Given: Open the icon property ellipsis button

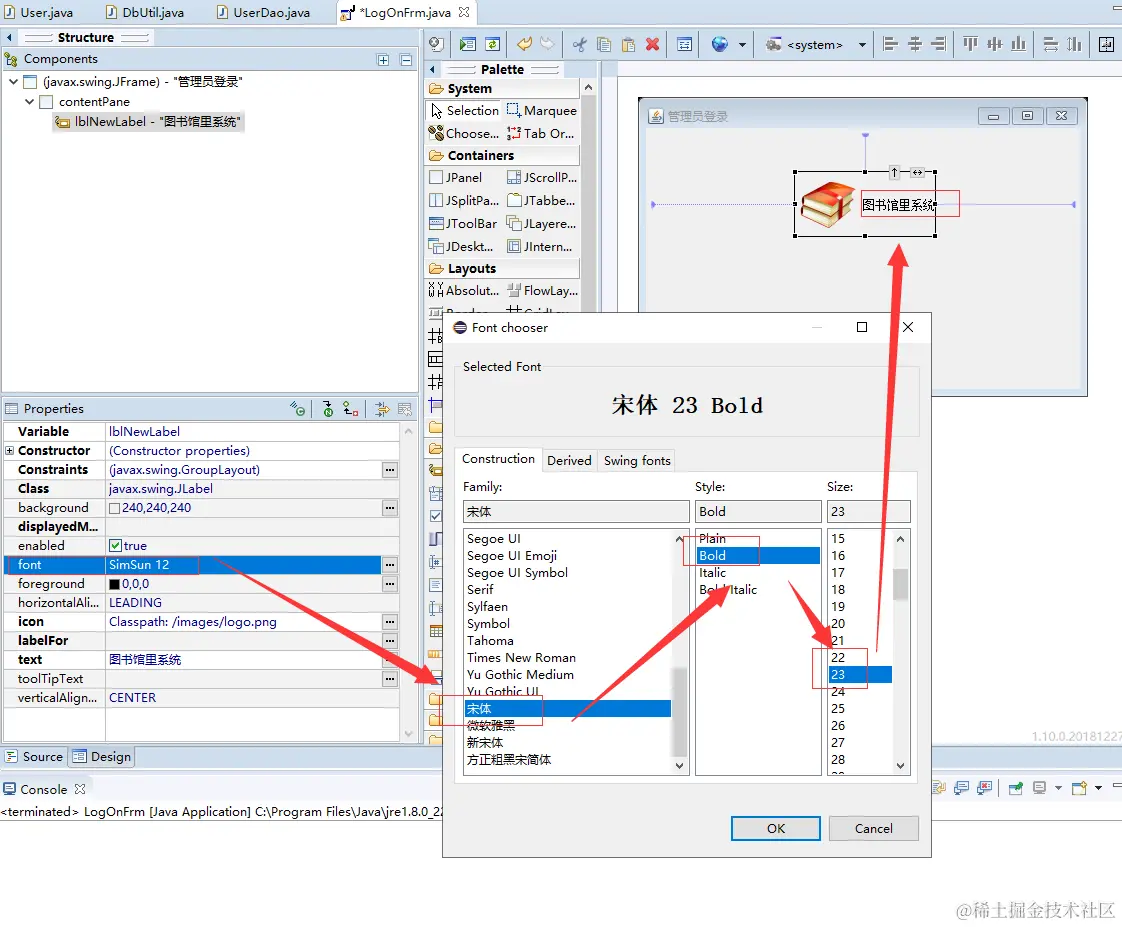Looking at the screenshot, I should (x=390, y=621).
